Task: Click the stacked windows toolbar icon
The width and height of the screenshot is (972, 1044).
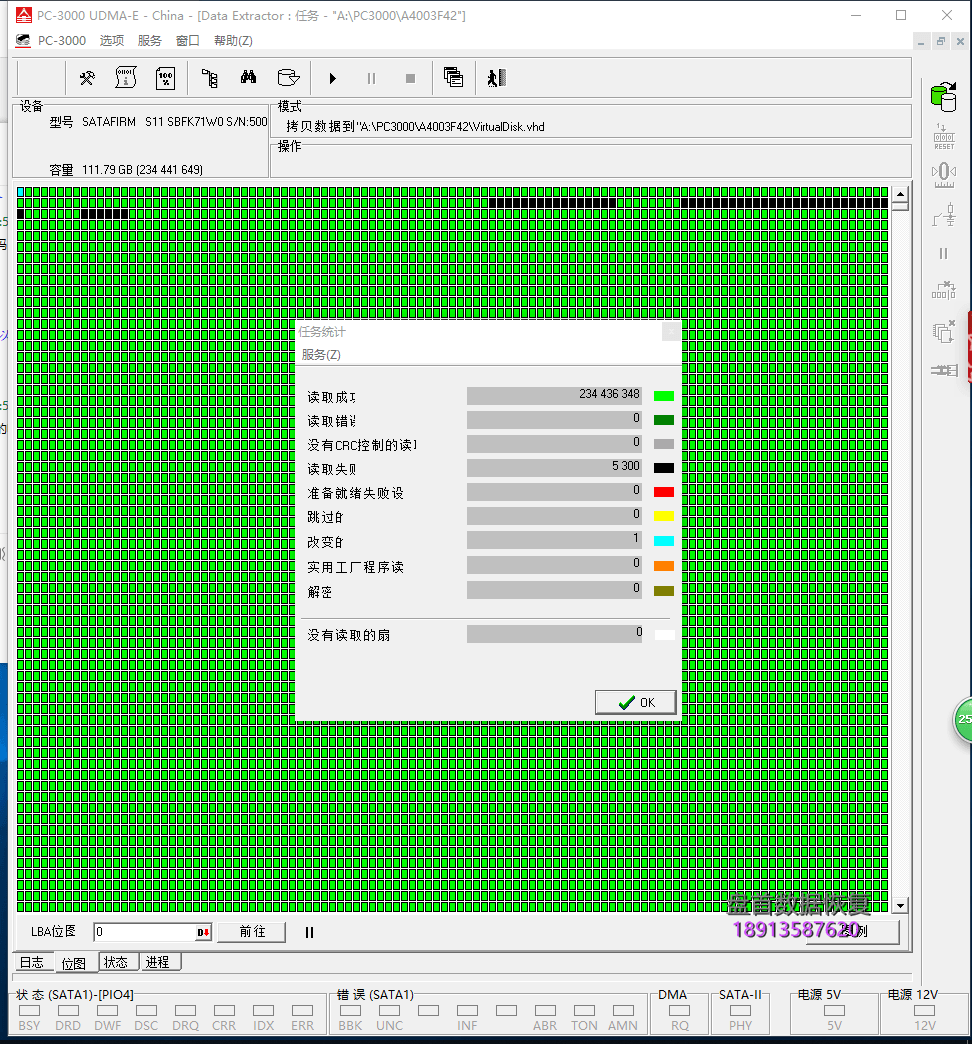Action: click(x=453, y=77)
